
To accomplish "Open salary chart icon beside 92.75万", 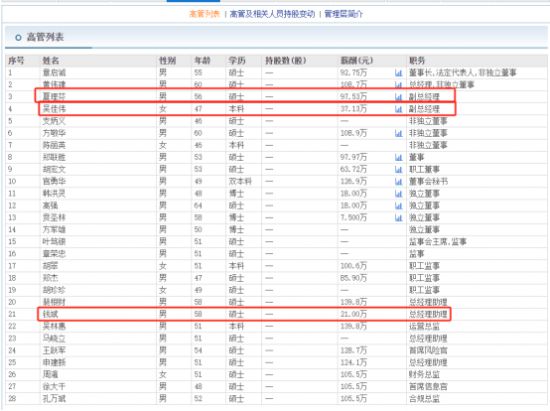I will tap(398, 73).
